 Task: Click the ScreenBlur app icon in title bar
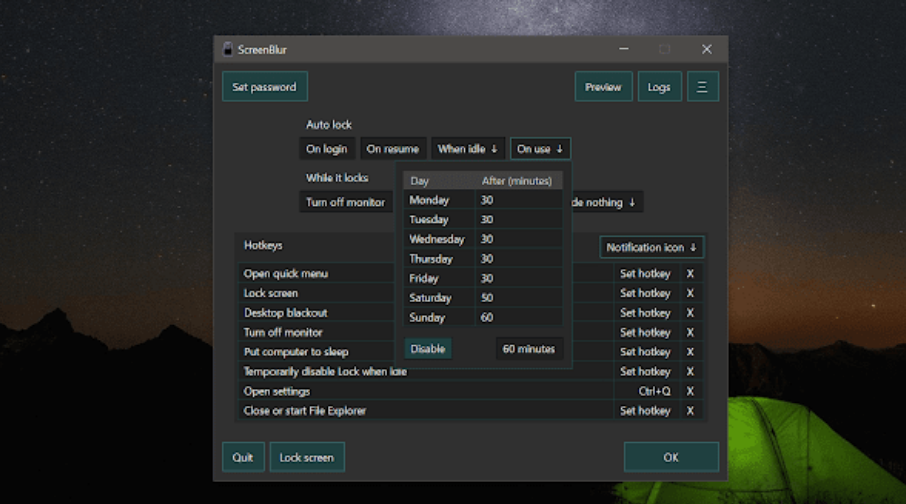tap(228, 49)
